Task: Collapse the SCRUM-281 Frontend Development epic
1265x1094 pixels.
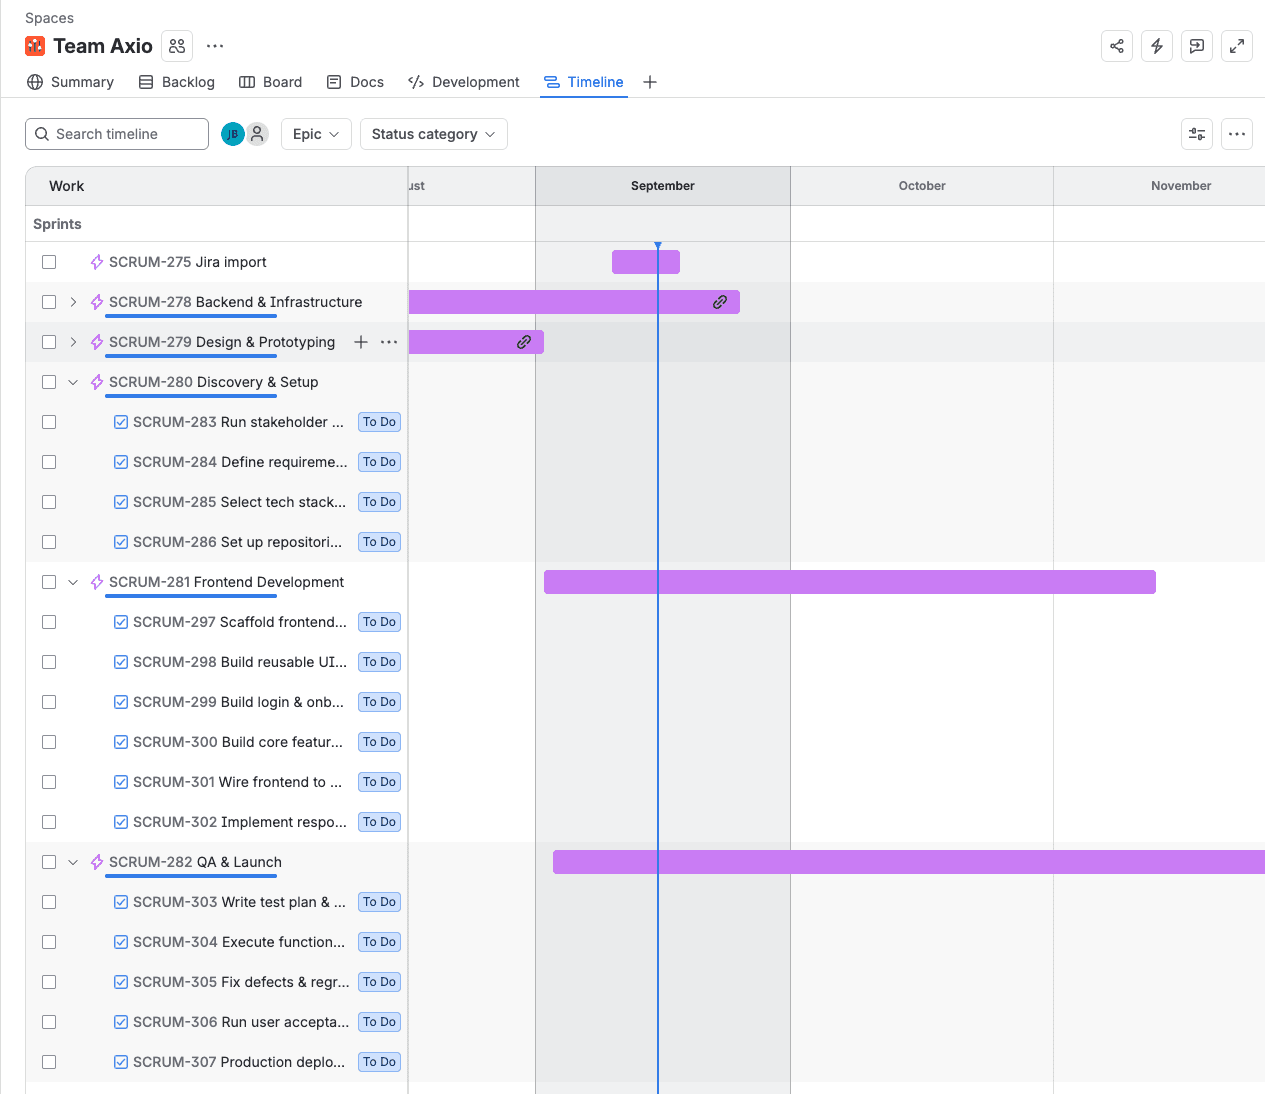Action: click(x=73, y=582)
